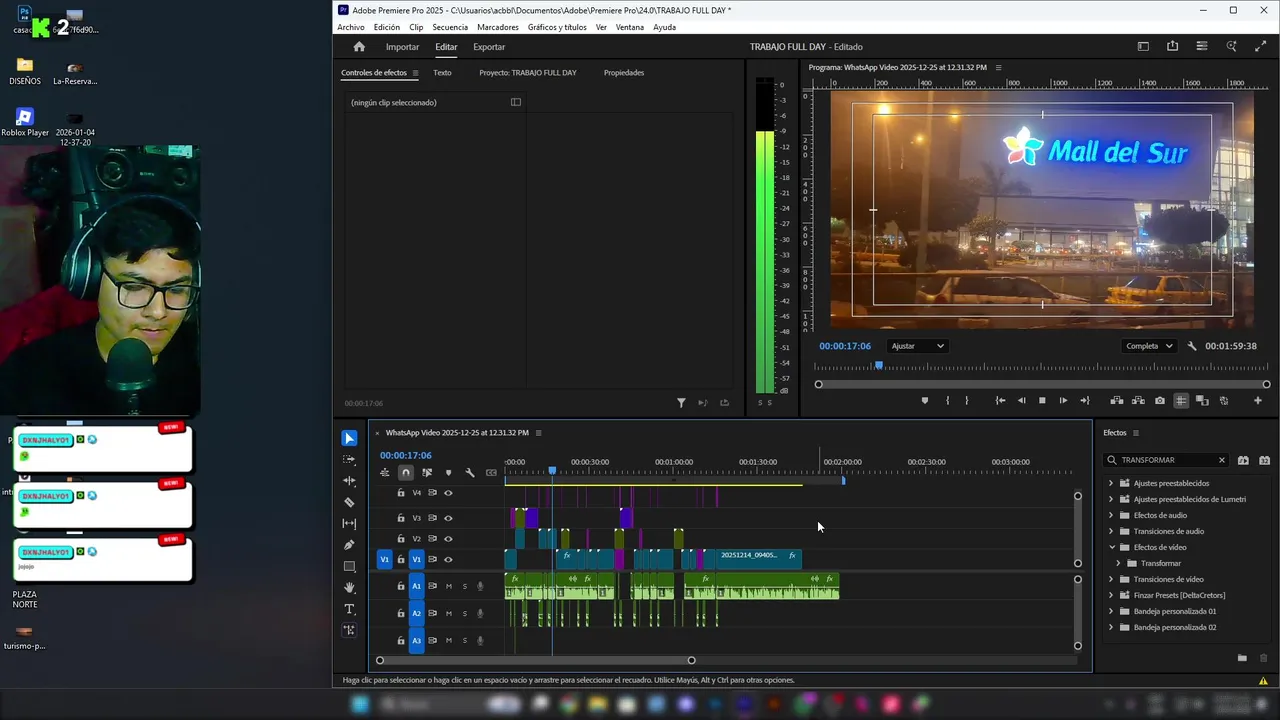Solo audio track A2
The width and height of the screenshot is (1280, 720).
point(464,613)
